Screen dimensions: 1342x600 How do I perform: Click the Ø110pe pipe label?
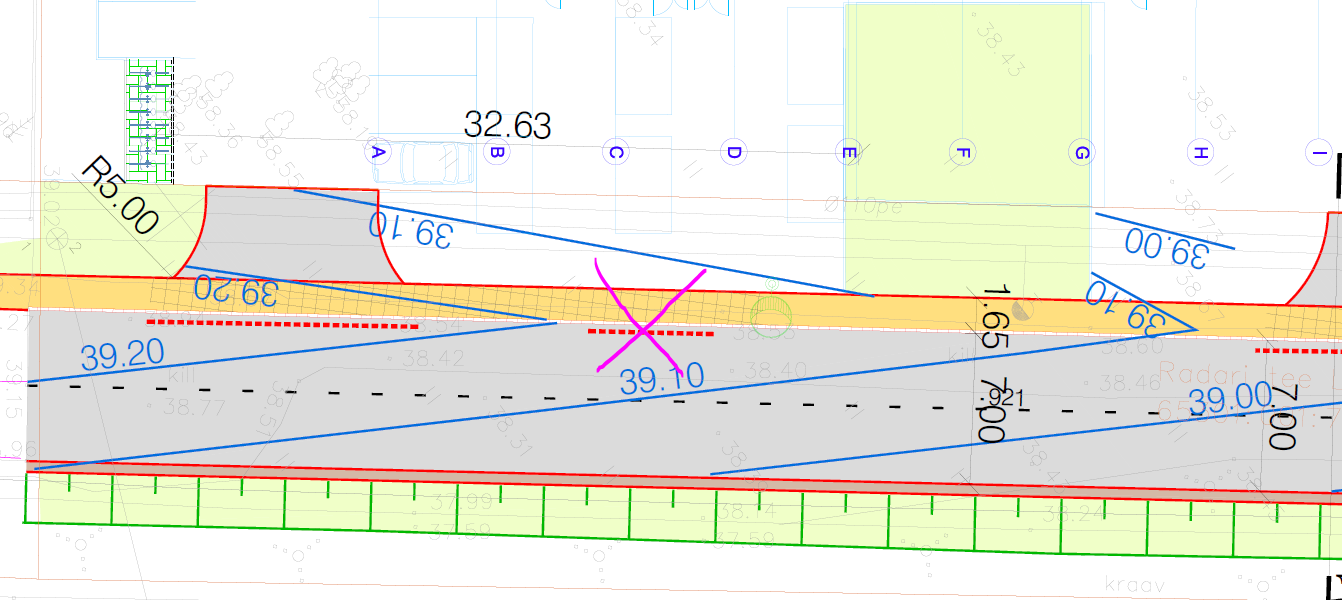[x=863, y=207]
